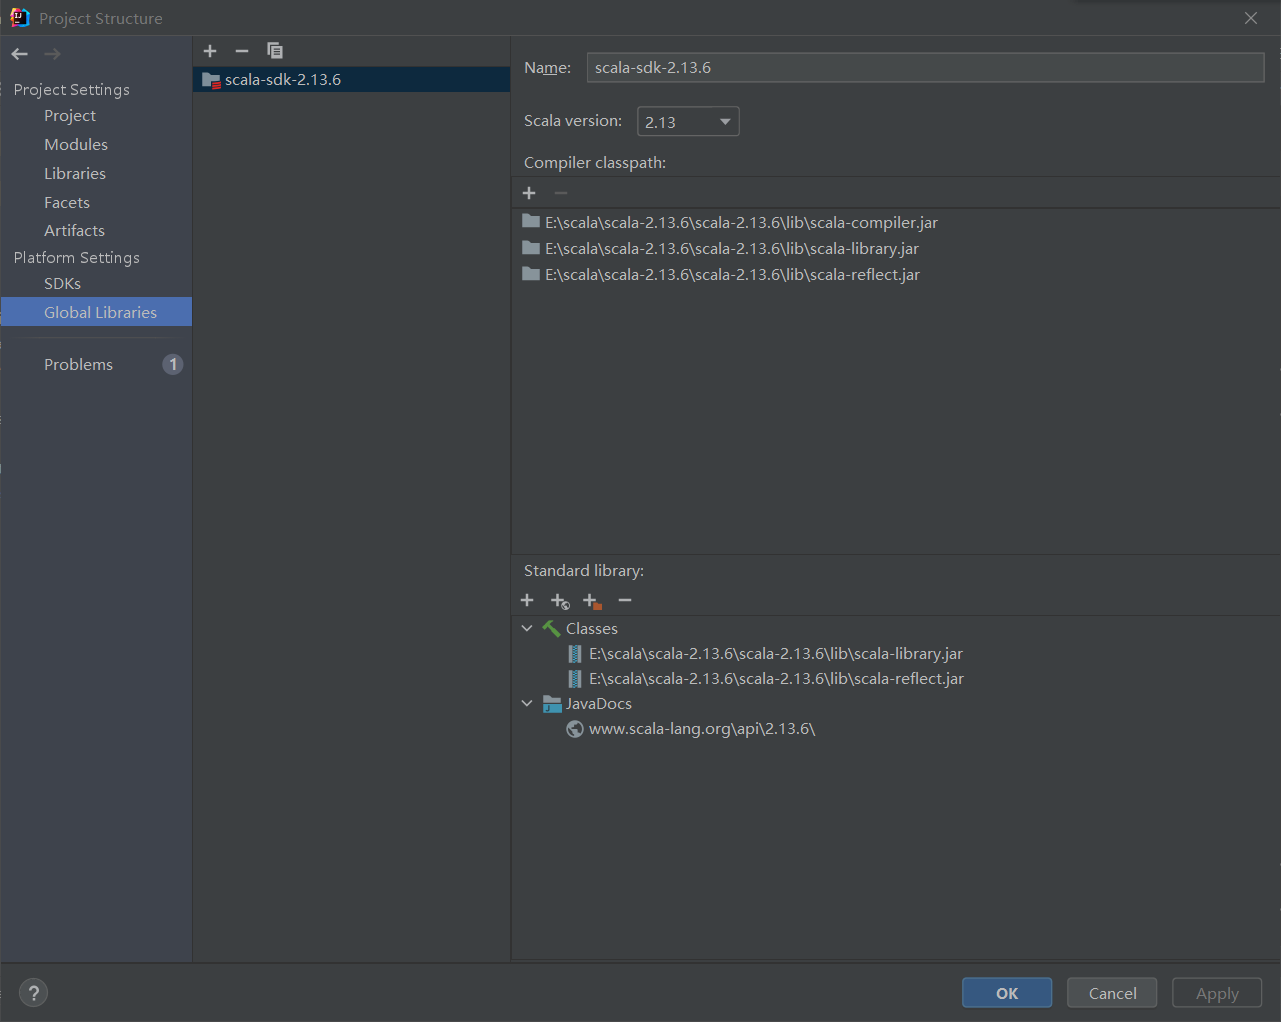Open the Scala version dropdown

(688, 122)
